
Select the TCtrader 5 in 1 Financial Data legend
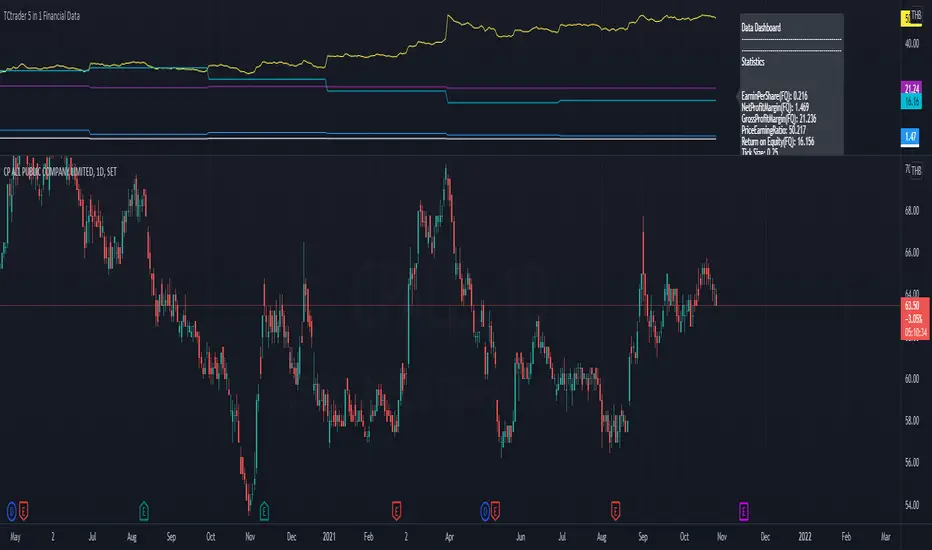tap(42, 16)
